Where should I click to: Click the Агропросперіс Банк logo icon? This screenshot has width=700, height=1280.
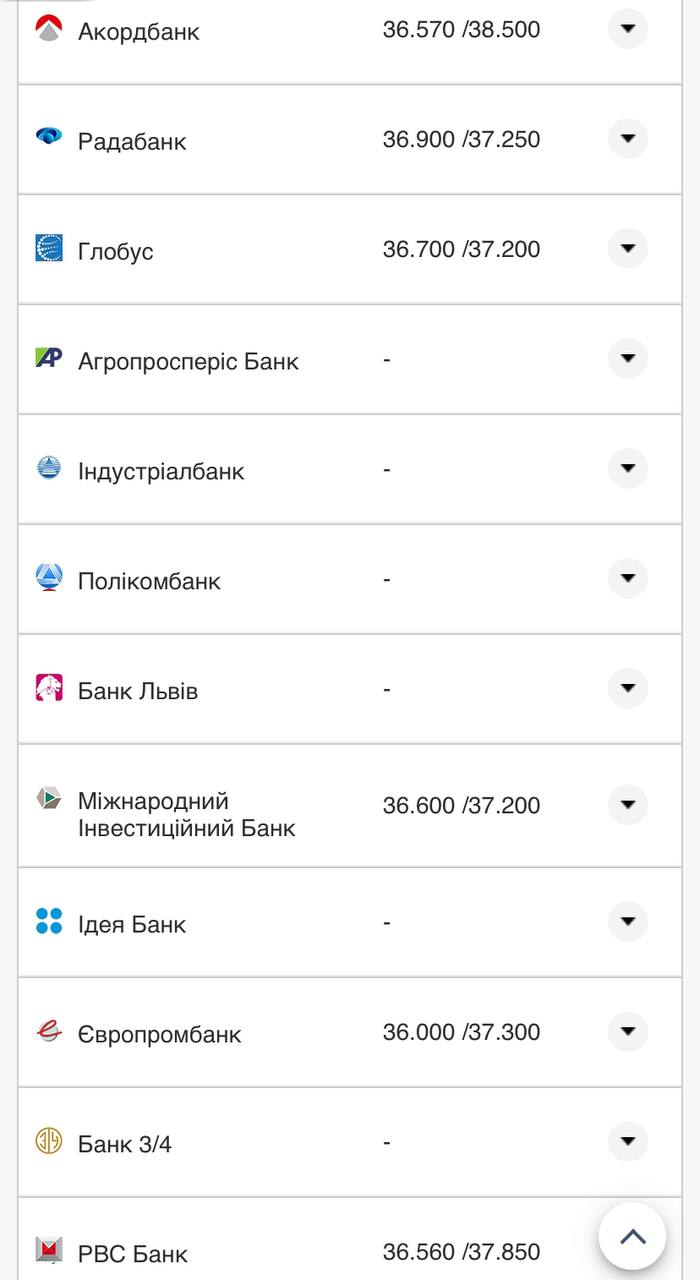point(49,358)
